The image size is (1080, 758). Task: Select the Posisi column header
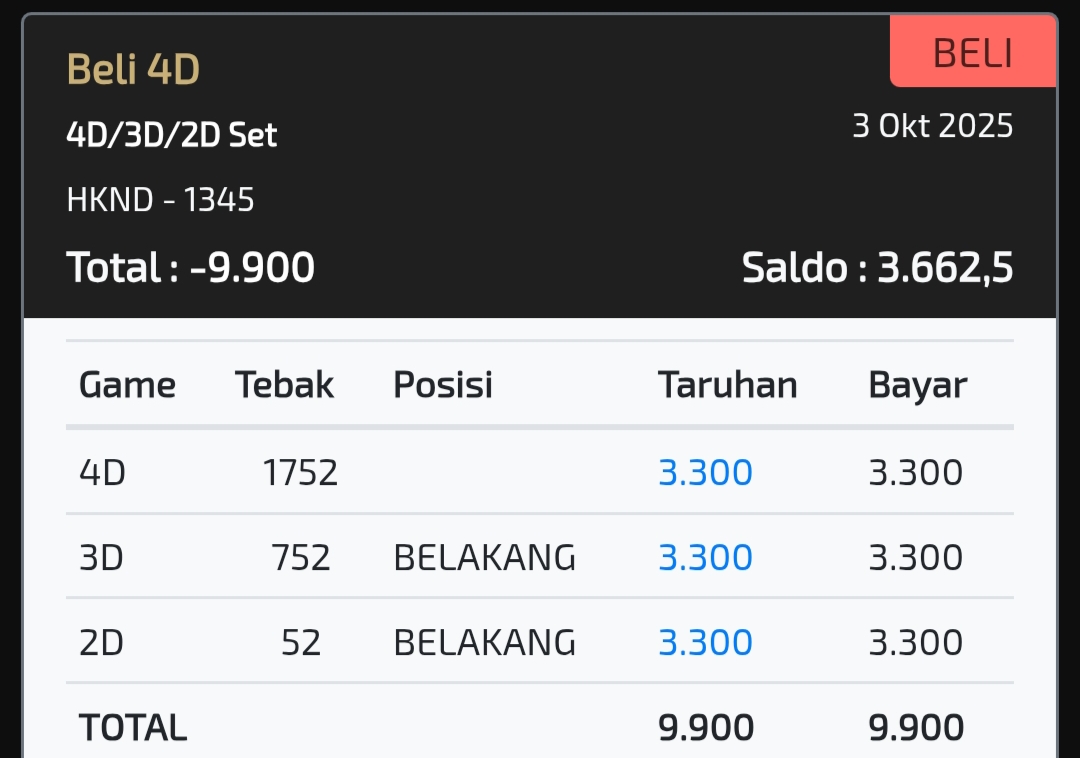pos(443,385)
